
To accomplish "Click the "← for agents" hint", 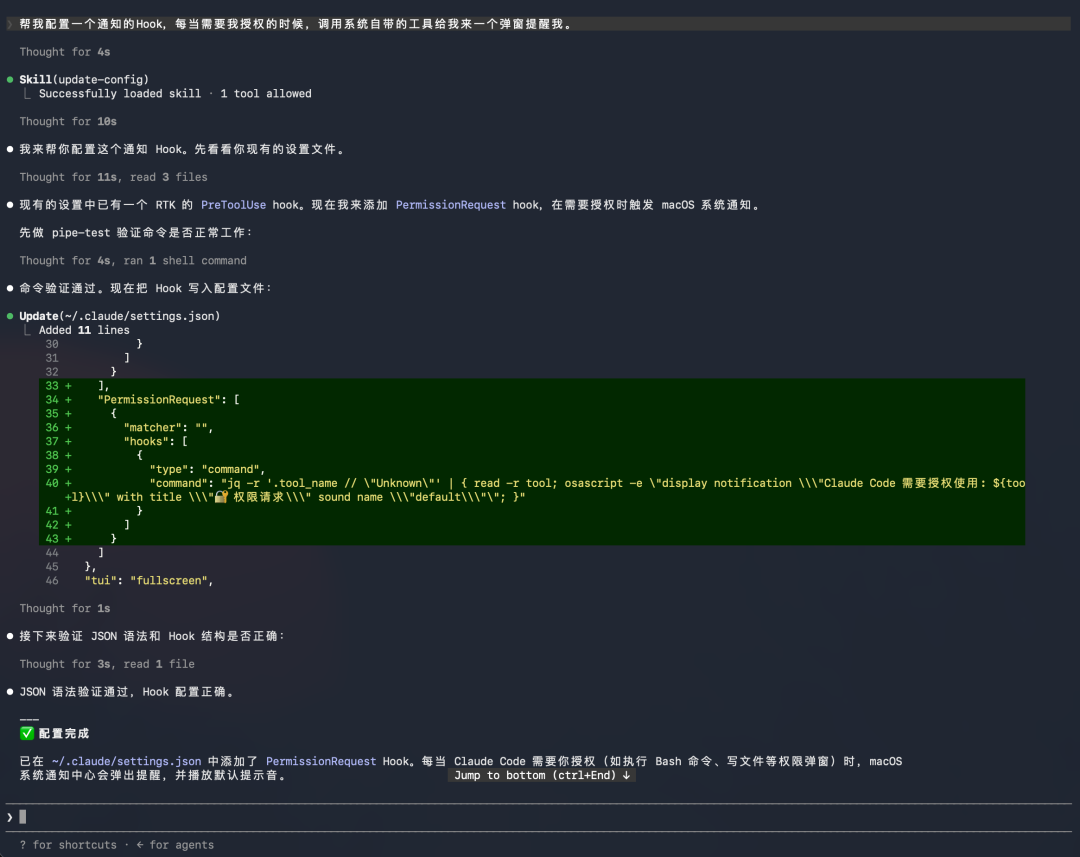I will [x=175, y=845].
